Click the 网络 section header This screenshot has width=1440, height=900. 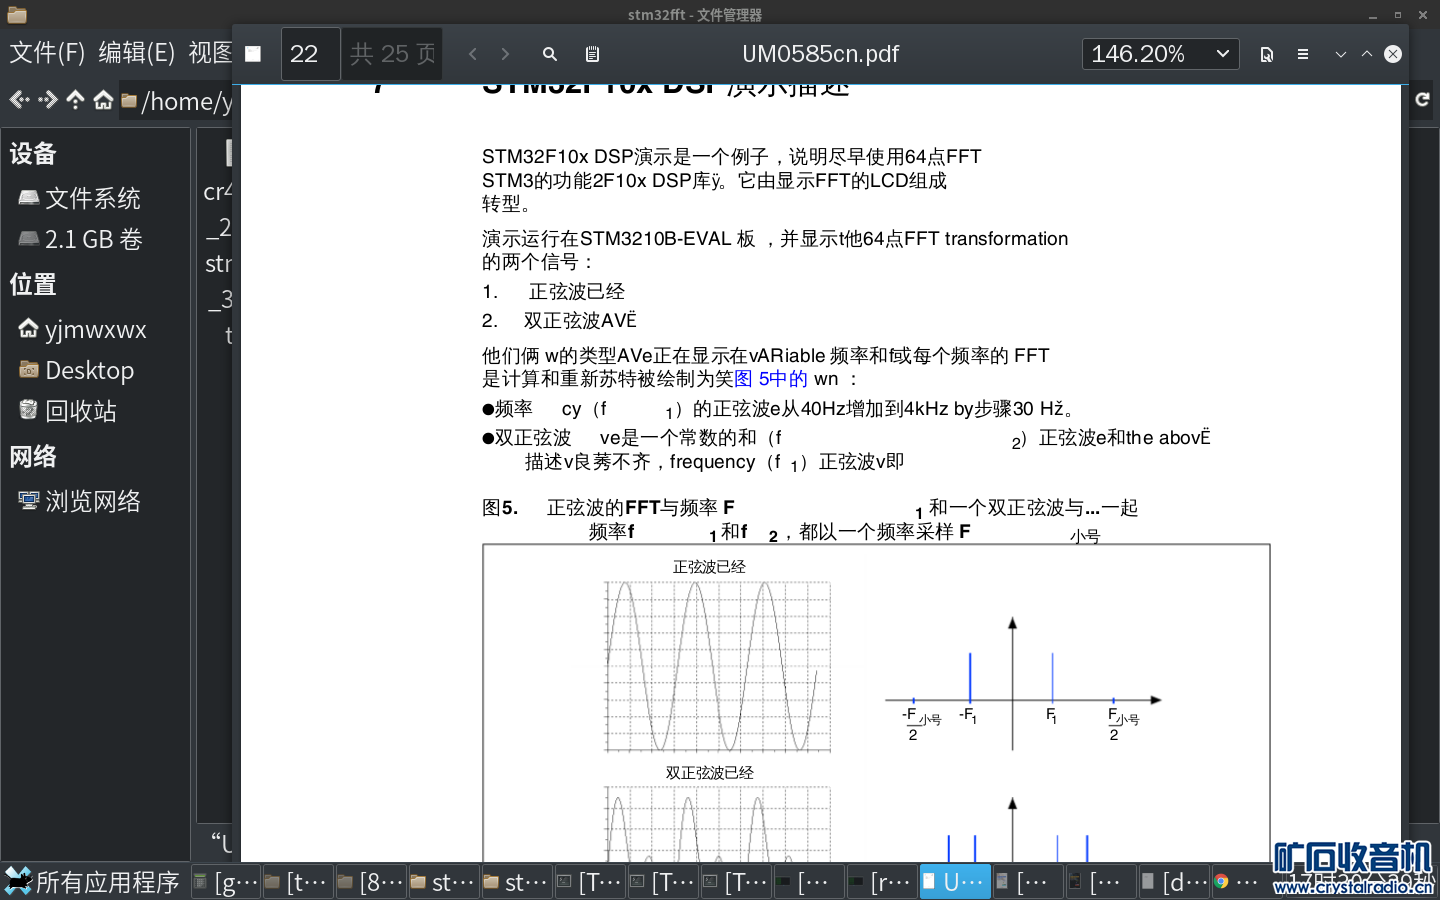33,456
